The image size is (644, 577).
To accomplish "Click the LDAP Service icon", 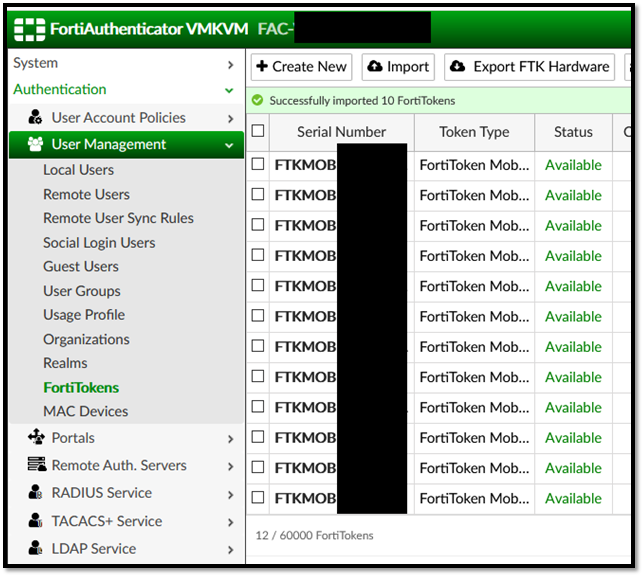I will point(36,548).
